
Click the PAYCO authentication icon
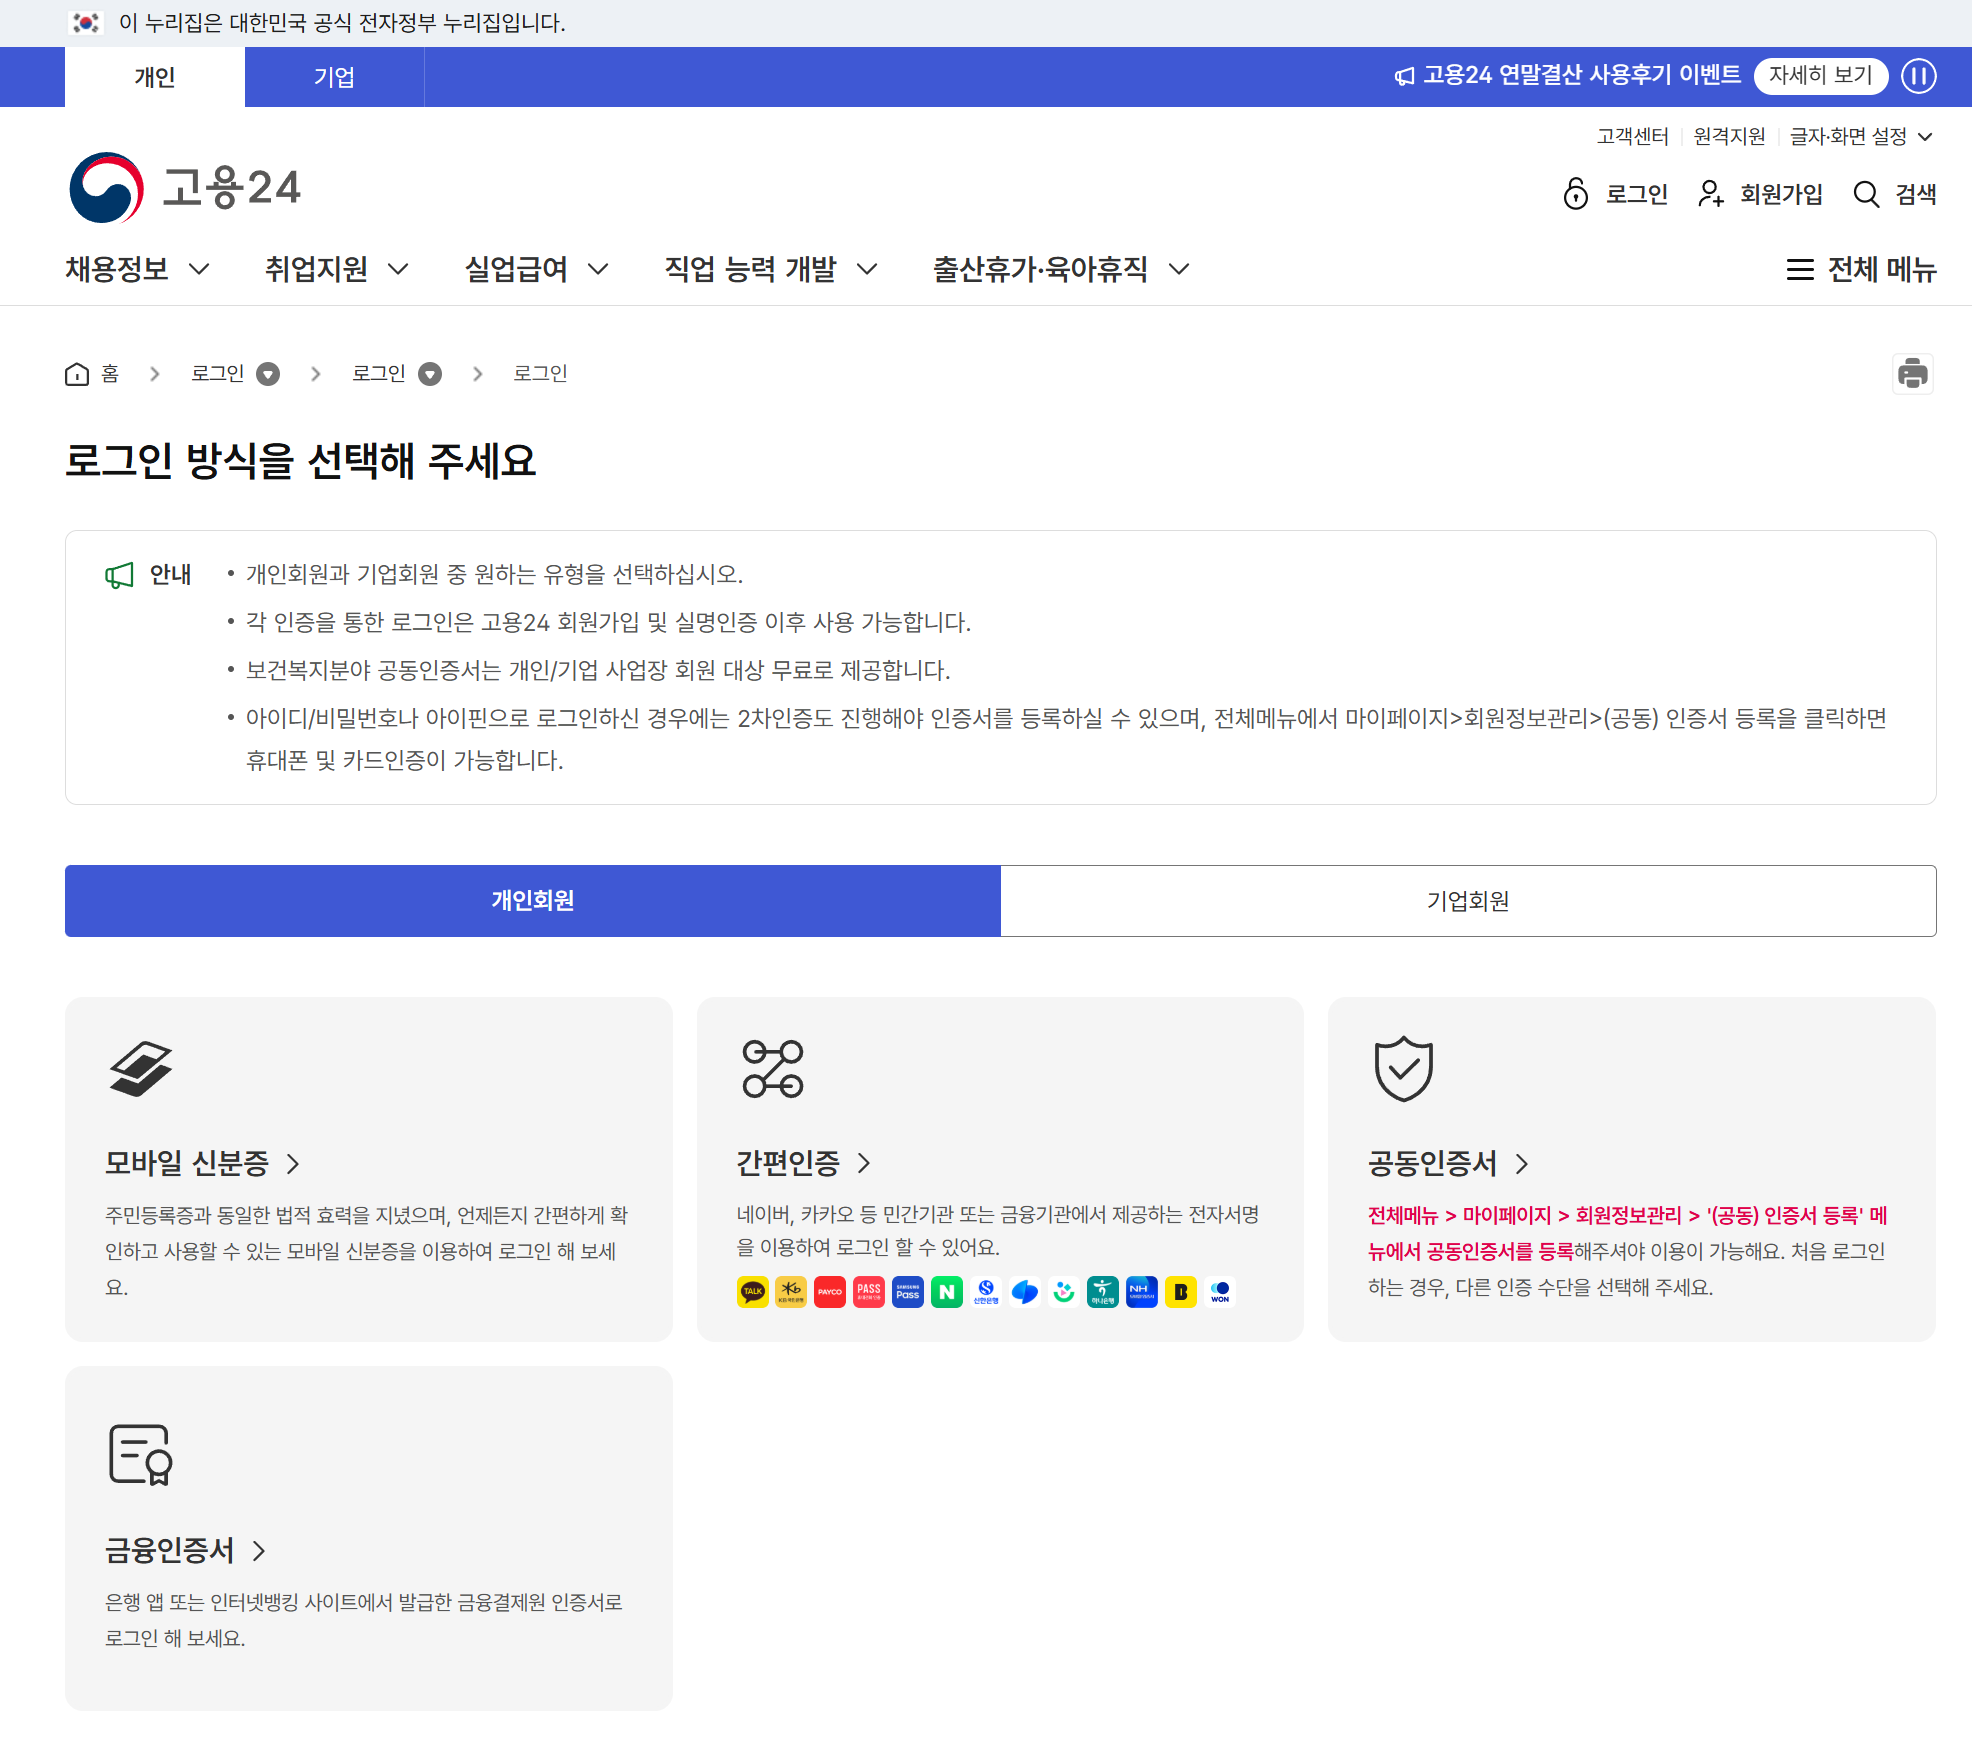(829, 1292)
